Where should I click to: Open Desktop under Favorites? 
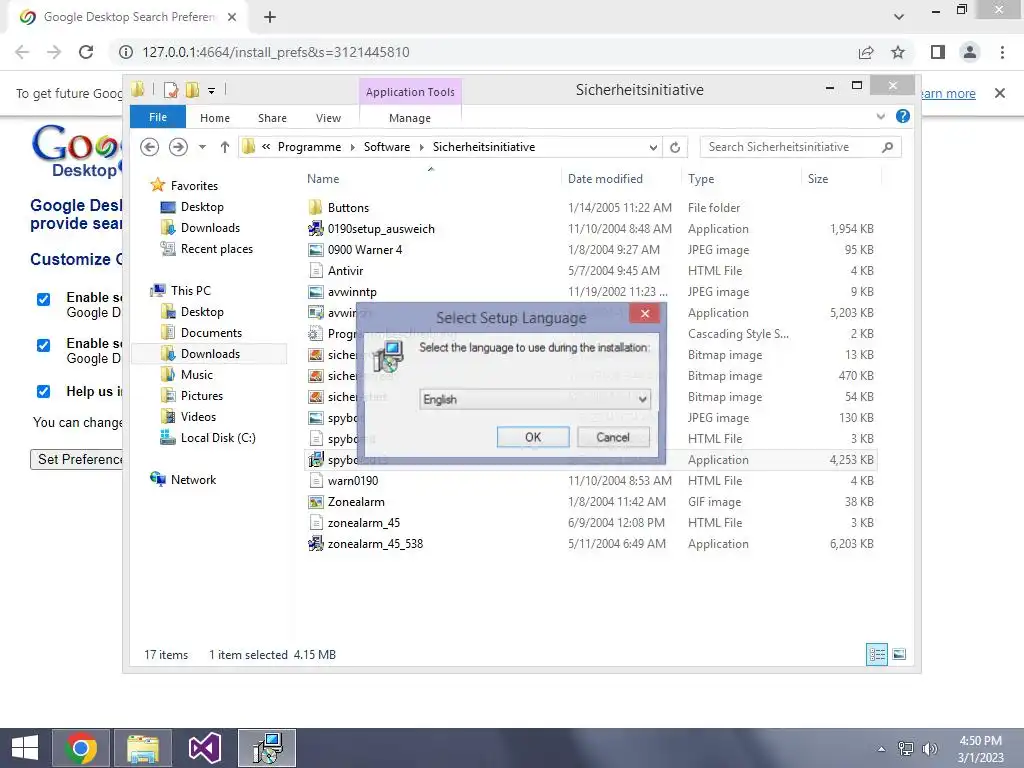(202, 206)
